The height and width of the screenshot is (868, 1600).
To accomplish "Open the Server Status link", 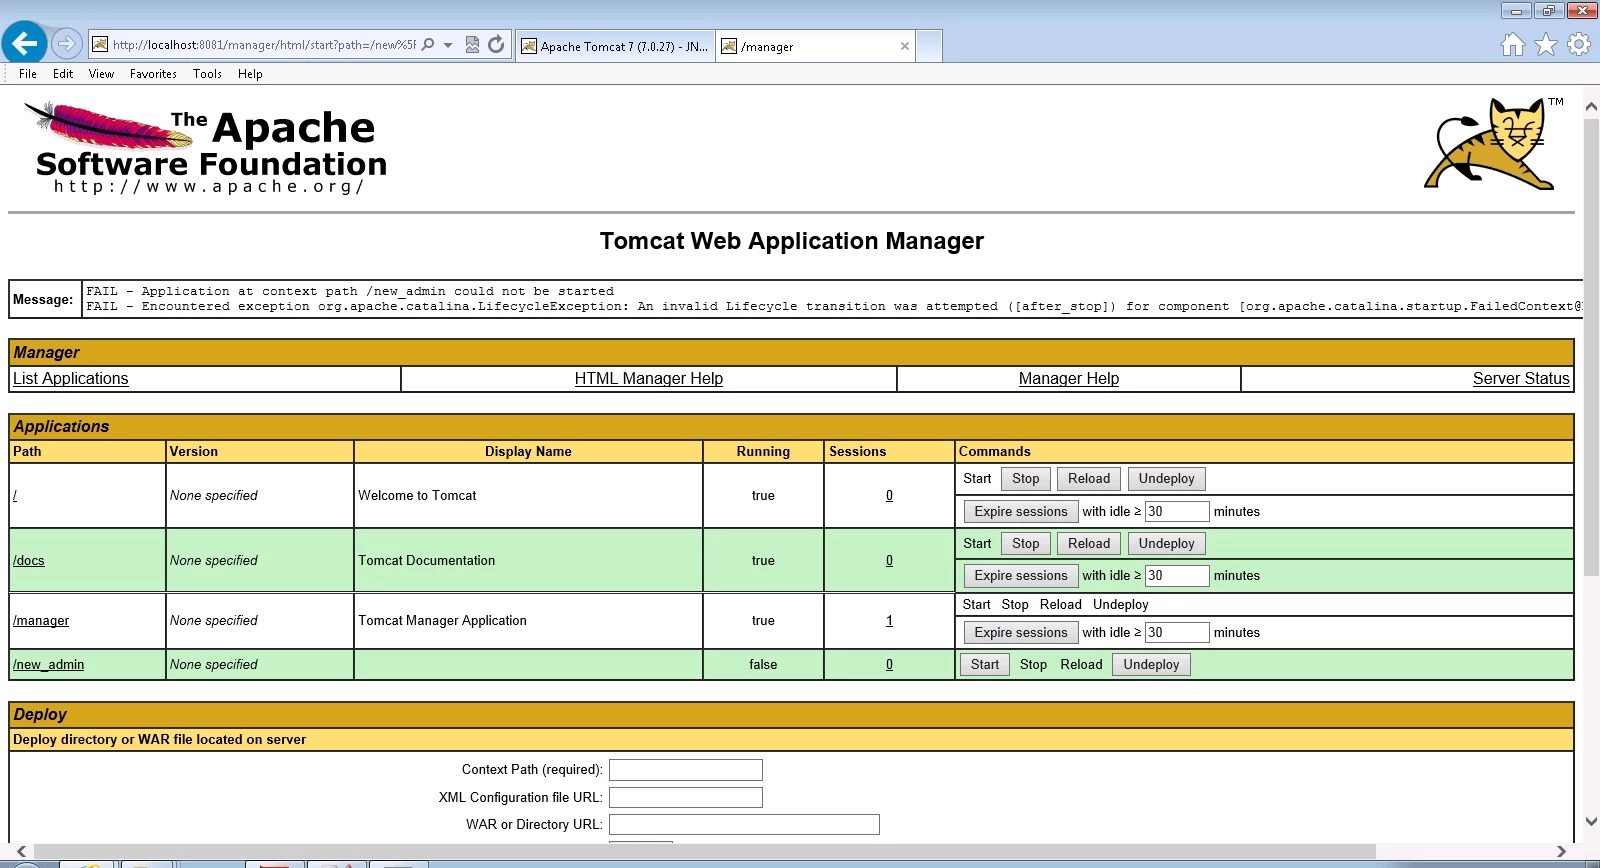I will (x=1521, y=379).
